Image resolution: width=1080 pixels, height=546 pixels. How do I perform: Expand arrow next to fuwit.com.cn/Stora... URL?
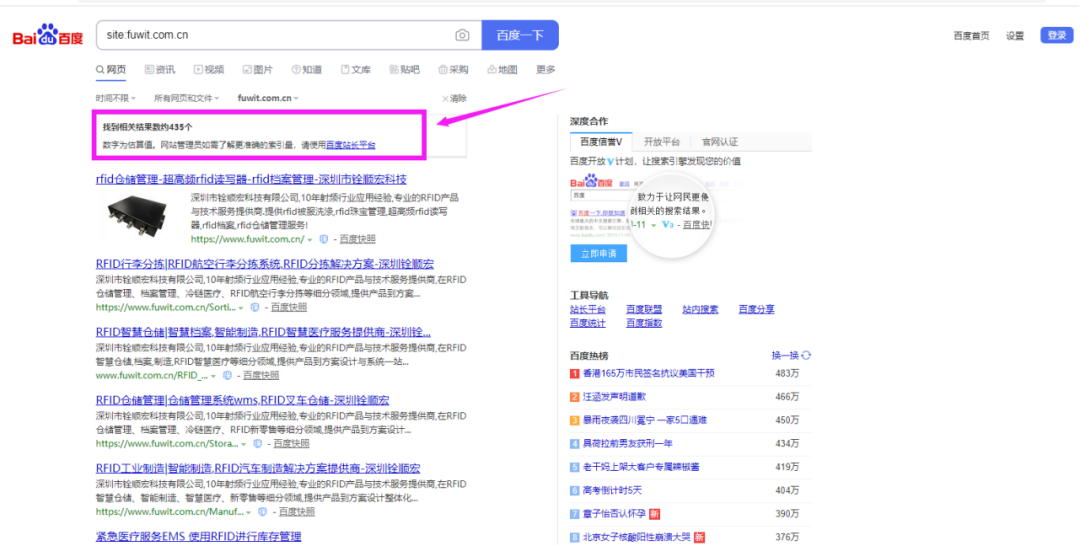click(244, 444)
